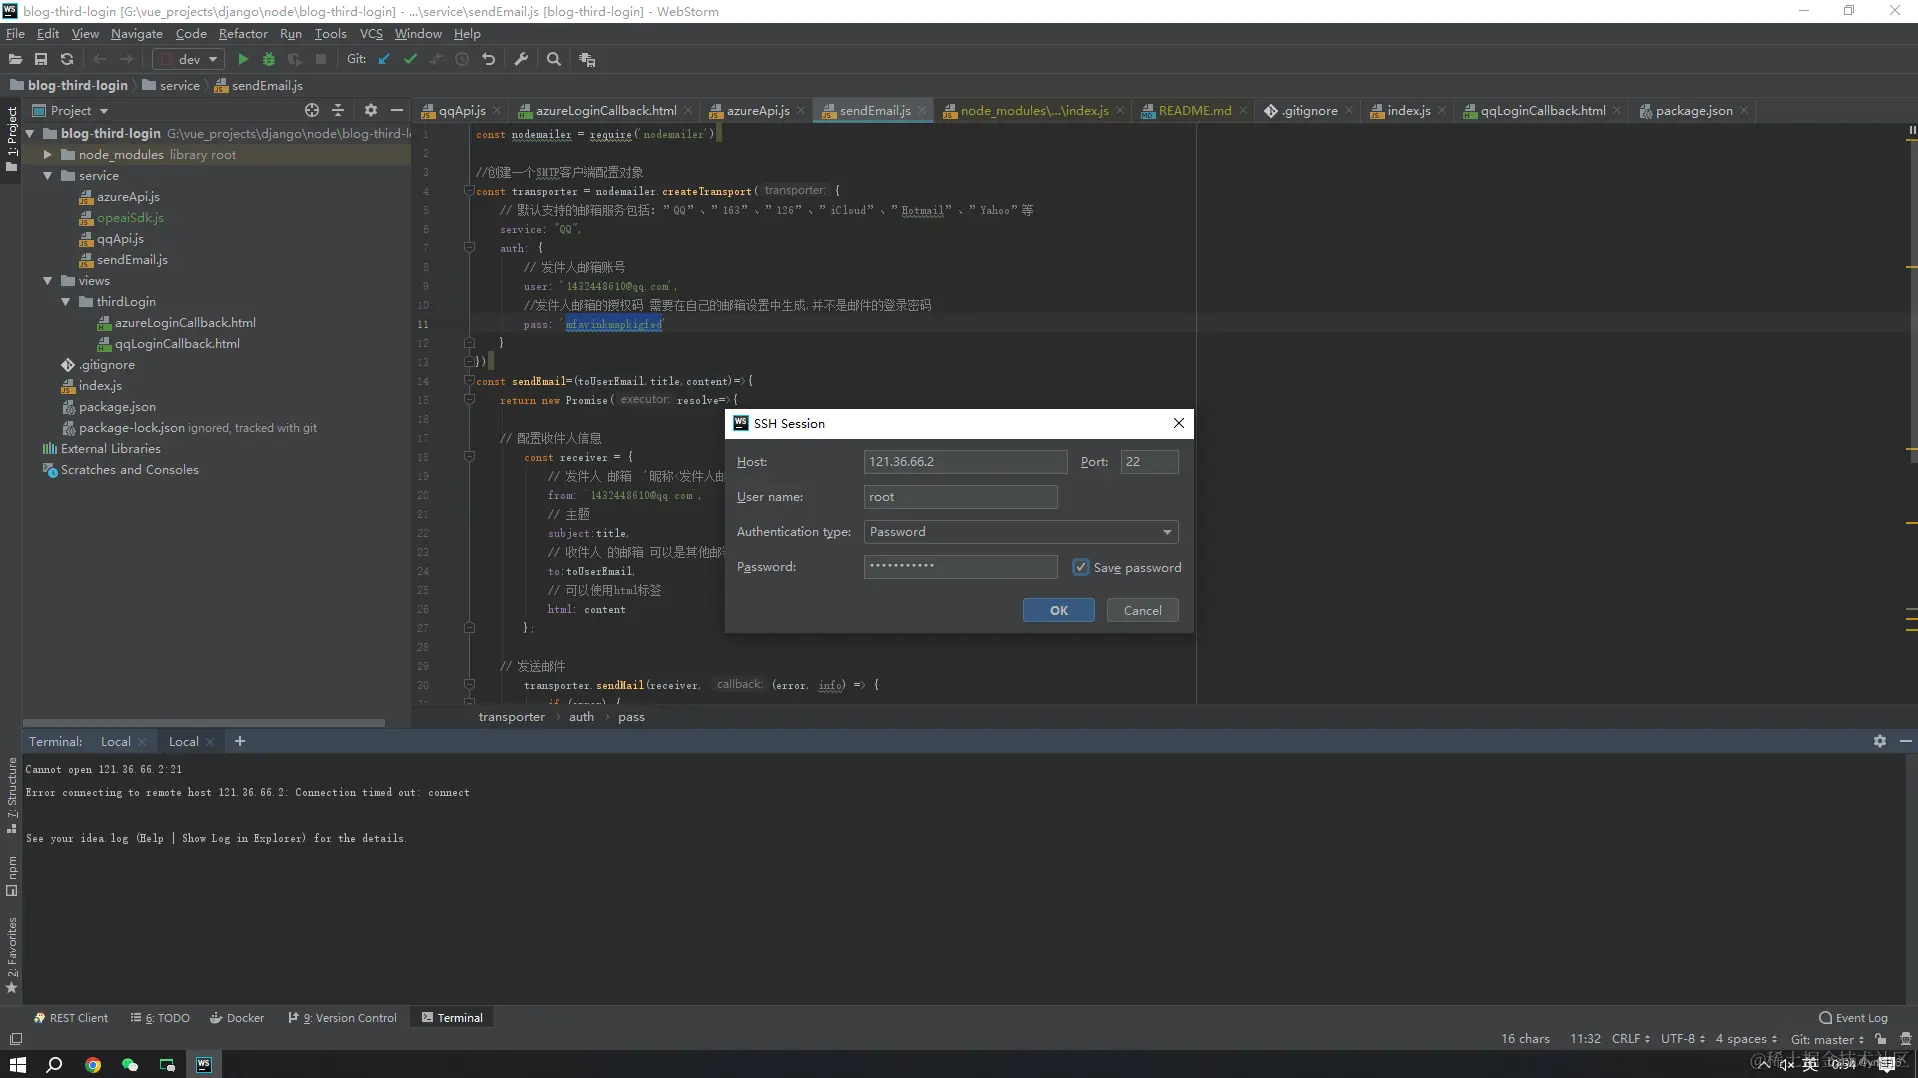The image size is (1918, 1078).
Task: Open the Refactor menu
Action: [243, 33]
